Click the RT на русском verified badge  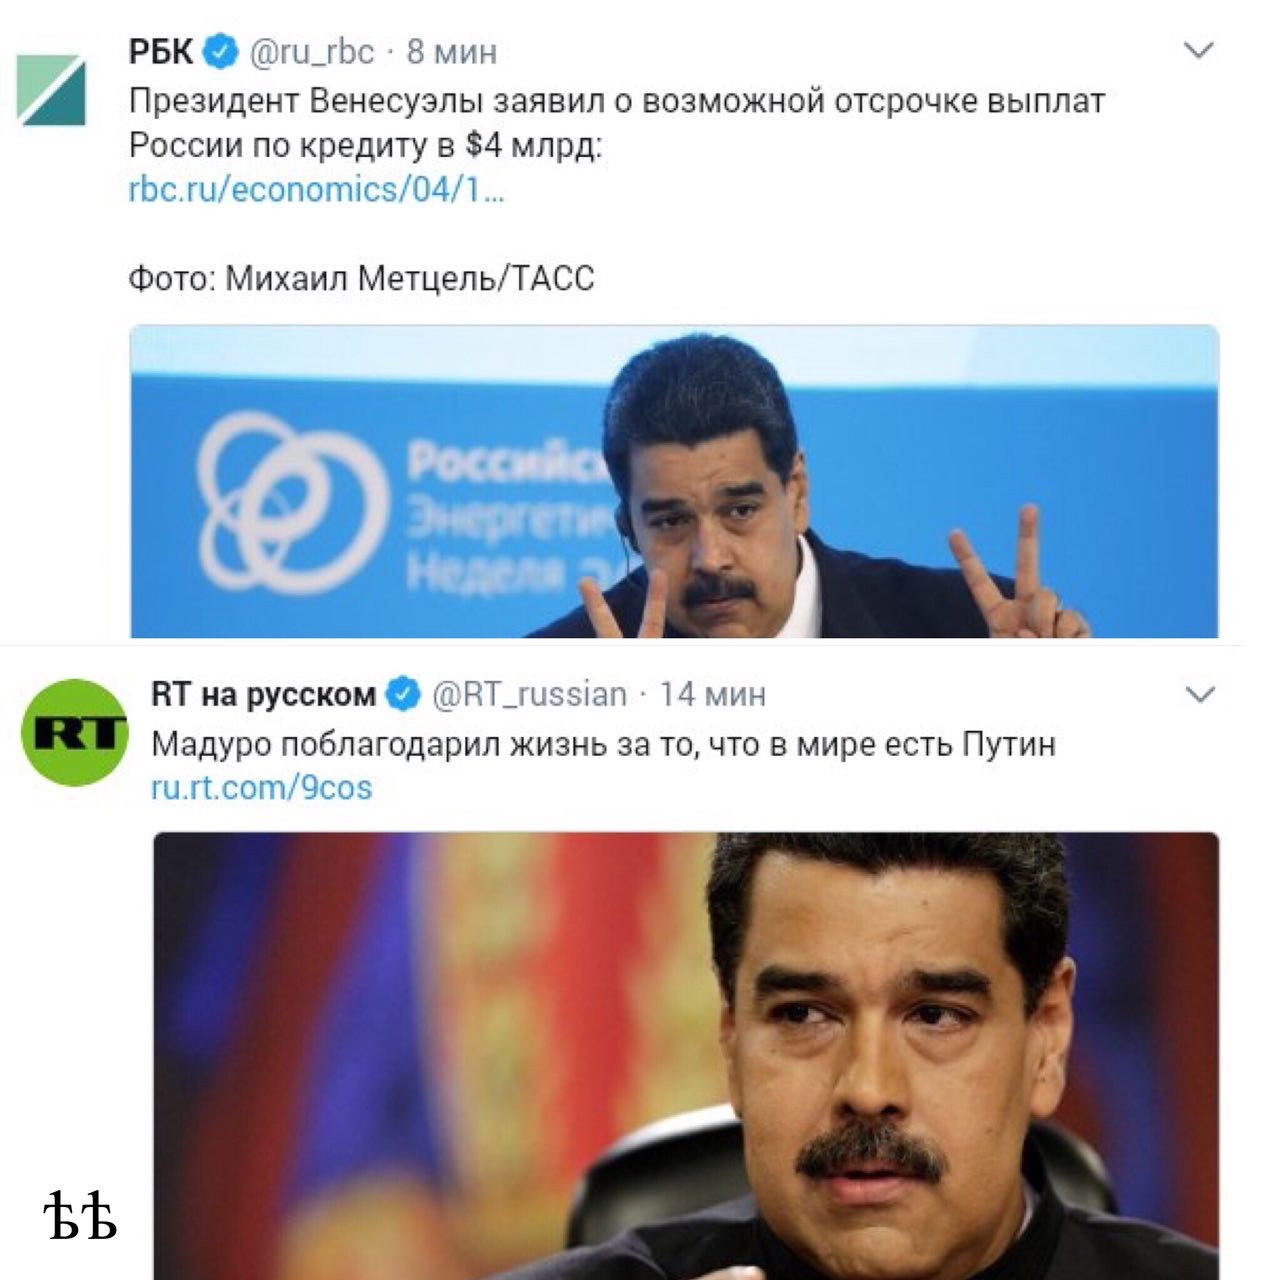(x=404, y=693)
